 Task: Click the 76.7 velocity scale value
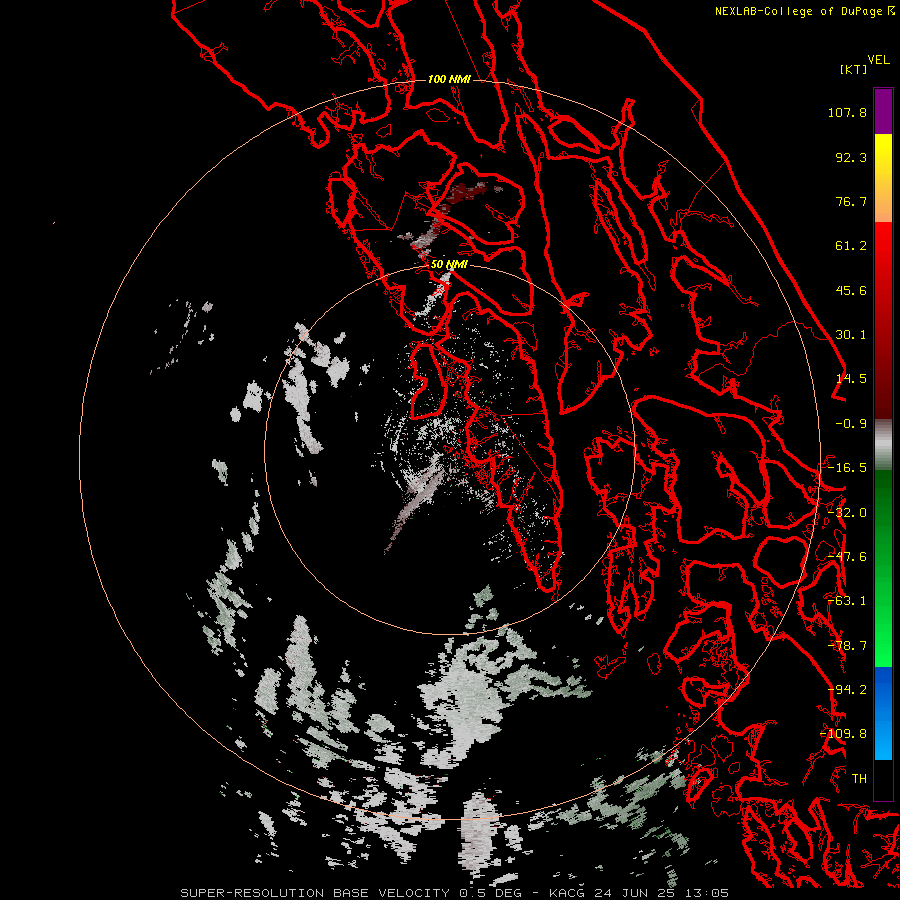pyautogui.click(x=851, y=201)
